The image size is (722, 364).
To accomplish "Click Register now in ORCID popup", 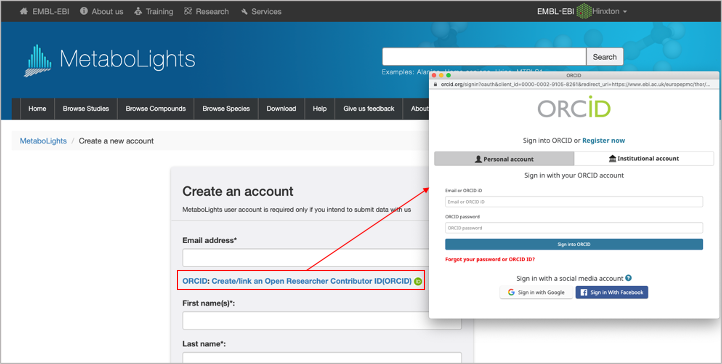I will [x=604, y=140].
